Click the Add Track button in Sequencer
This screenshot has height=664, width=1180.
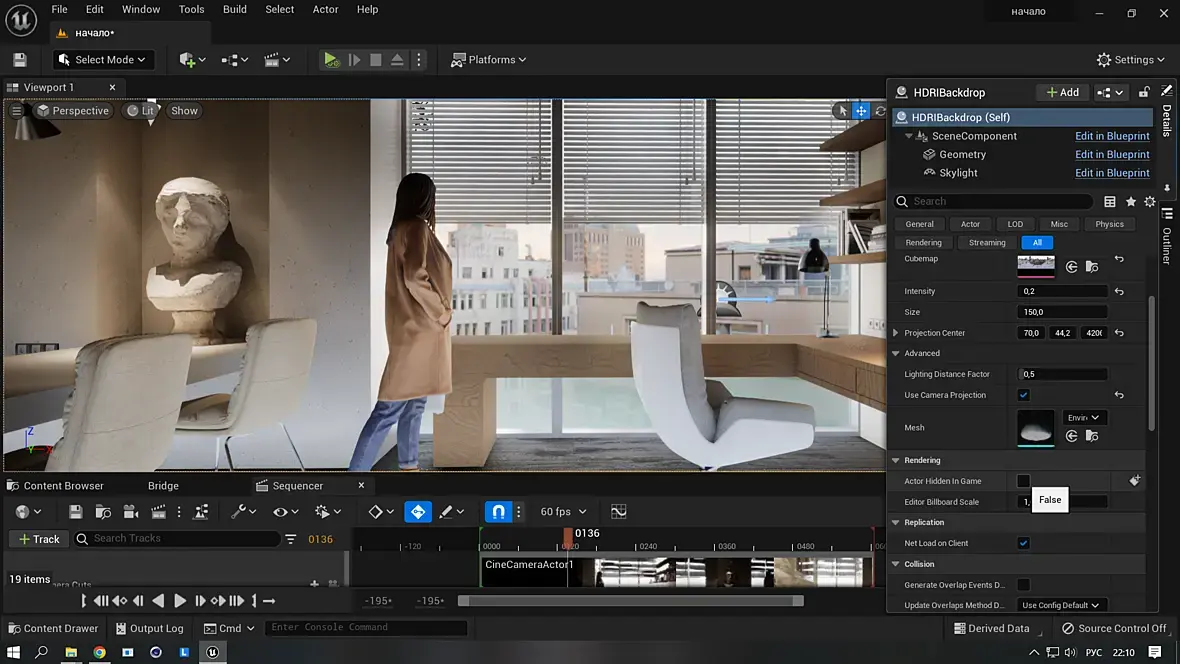tap(38, 539)
